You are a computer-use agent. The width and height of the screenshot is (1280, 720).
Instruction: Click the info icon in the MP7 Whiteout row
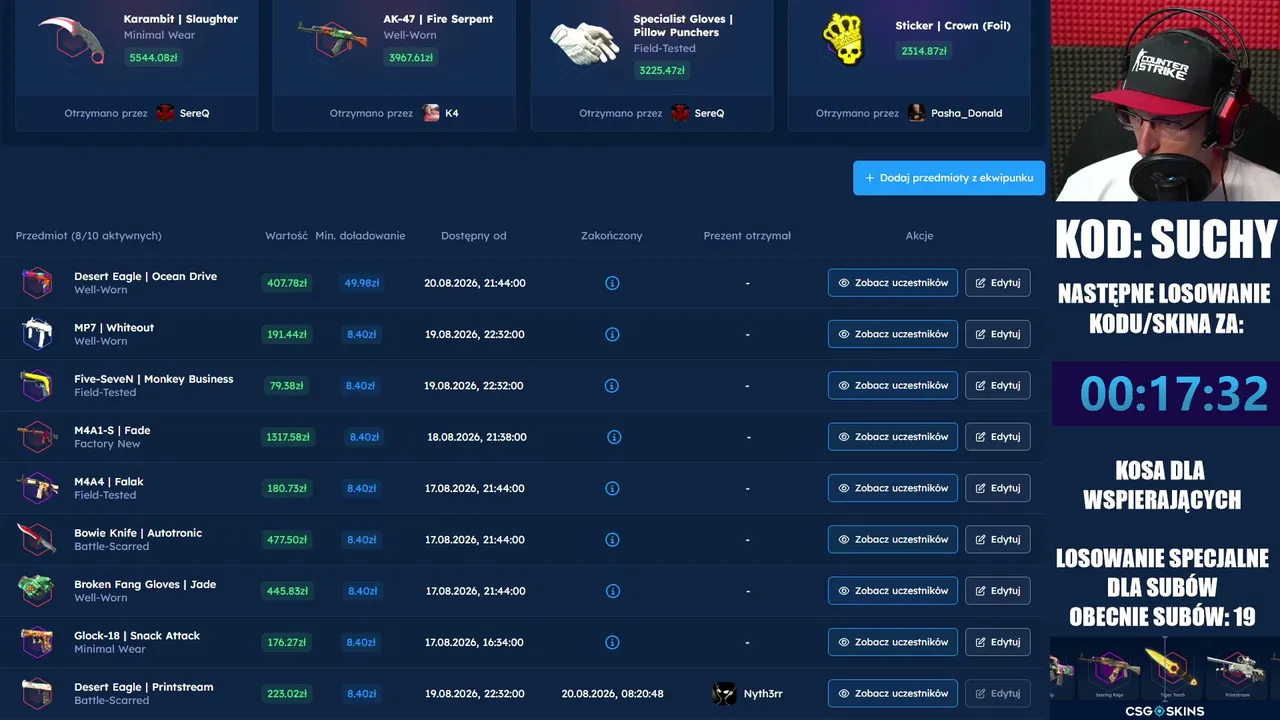(612, 334)
